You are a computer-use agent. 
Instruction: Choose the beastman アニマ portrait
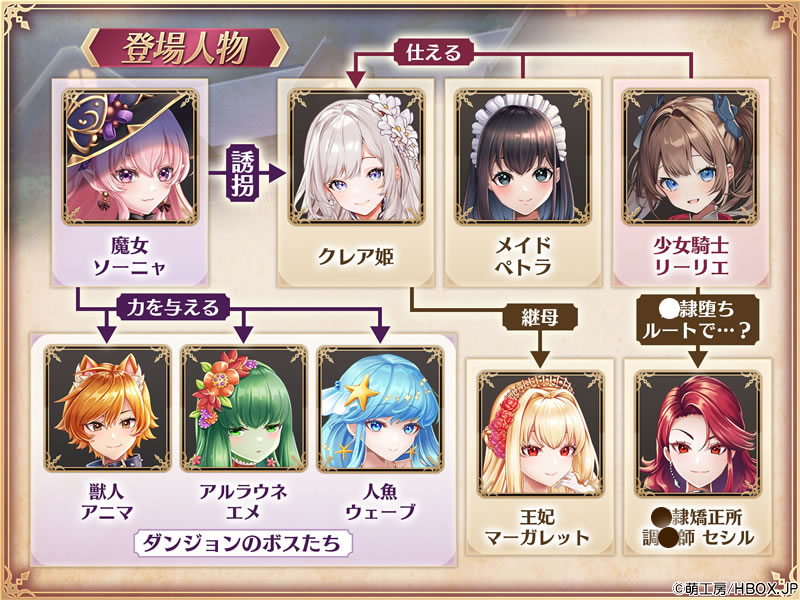click(108, 408)
